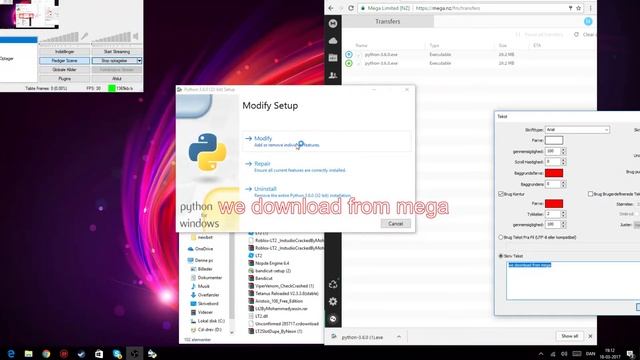Image resolution: width=640 pixels, height=360 pixels.
Task: Click first python-3.6.0.exe transfer status icon
Action: (349, 54)
